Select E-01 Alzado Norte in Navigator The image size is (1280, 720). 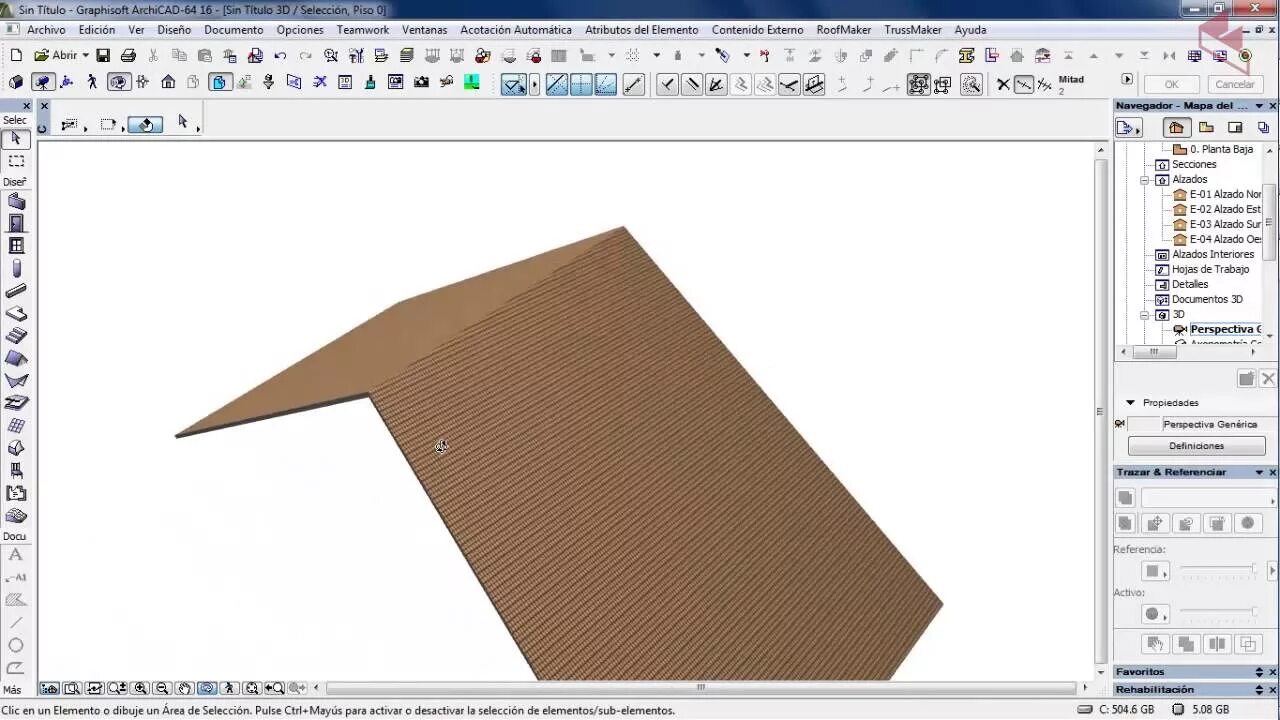[1216, 194]
